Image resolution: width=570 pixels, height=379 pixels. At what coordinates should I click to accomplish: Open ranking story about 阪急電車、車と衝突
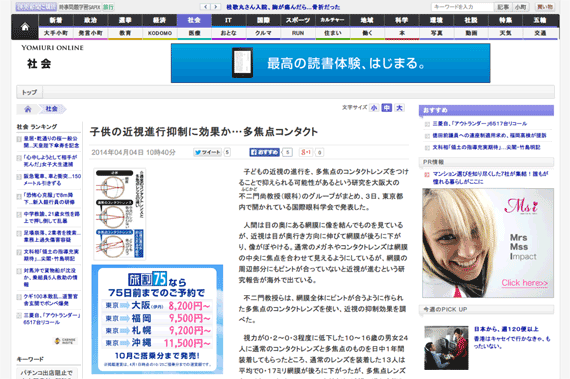click(x=52, y=180)
